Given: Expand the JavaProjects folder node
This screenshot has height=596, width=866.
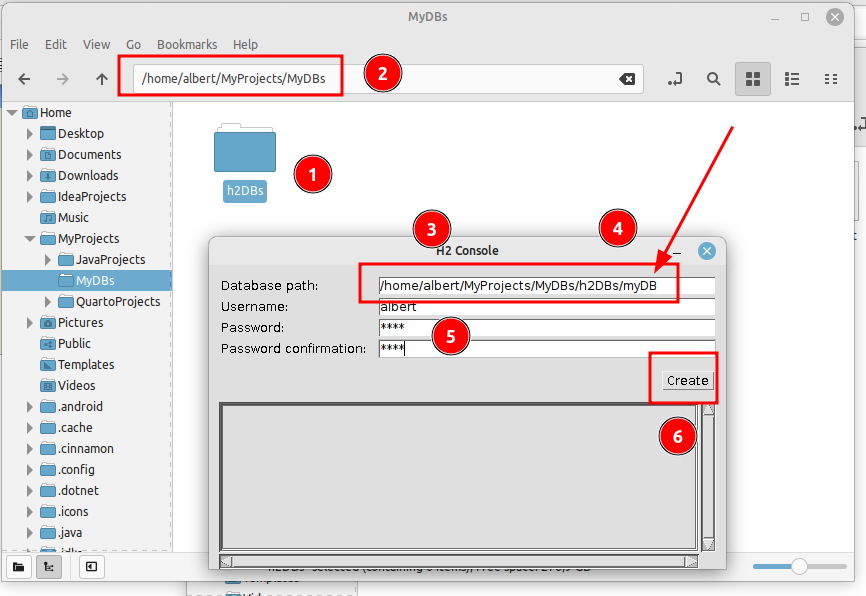Looking at the screenshot, I should (x=47, y=260).
